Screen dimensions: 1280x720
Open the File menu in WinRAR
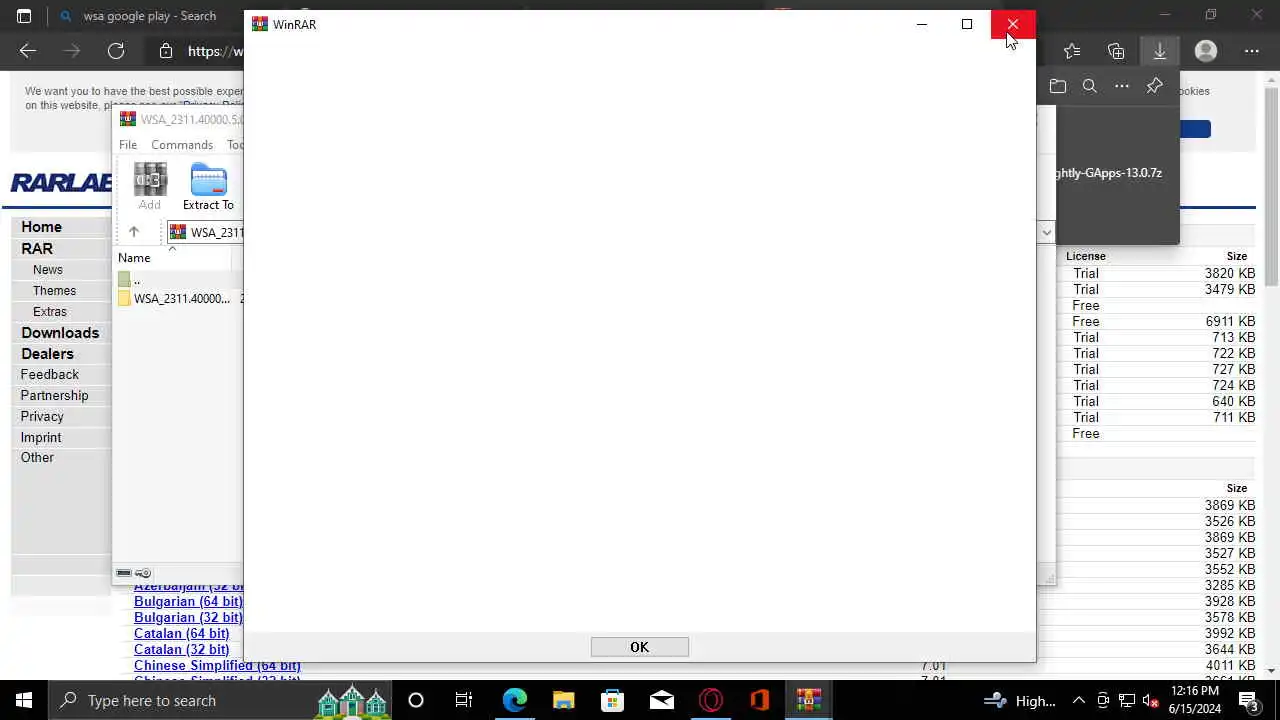pos(128,145)
